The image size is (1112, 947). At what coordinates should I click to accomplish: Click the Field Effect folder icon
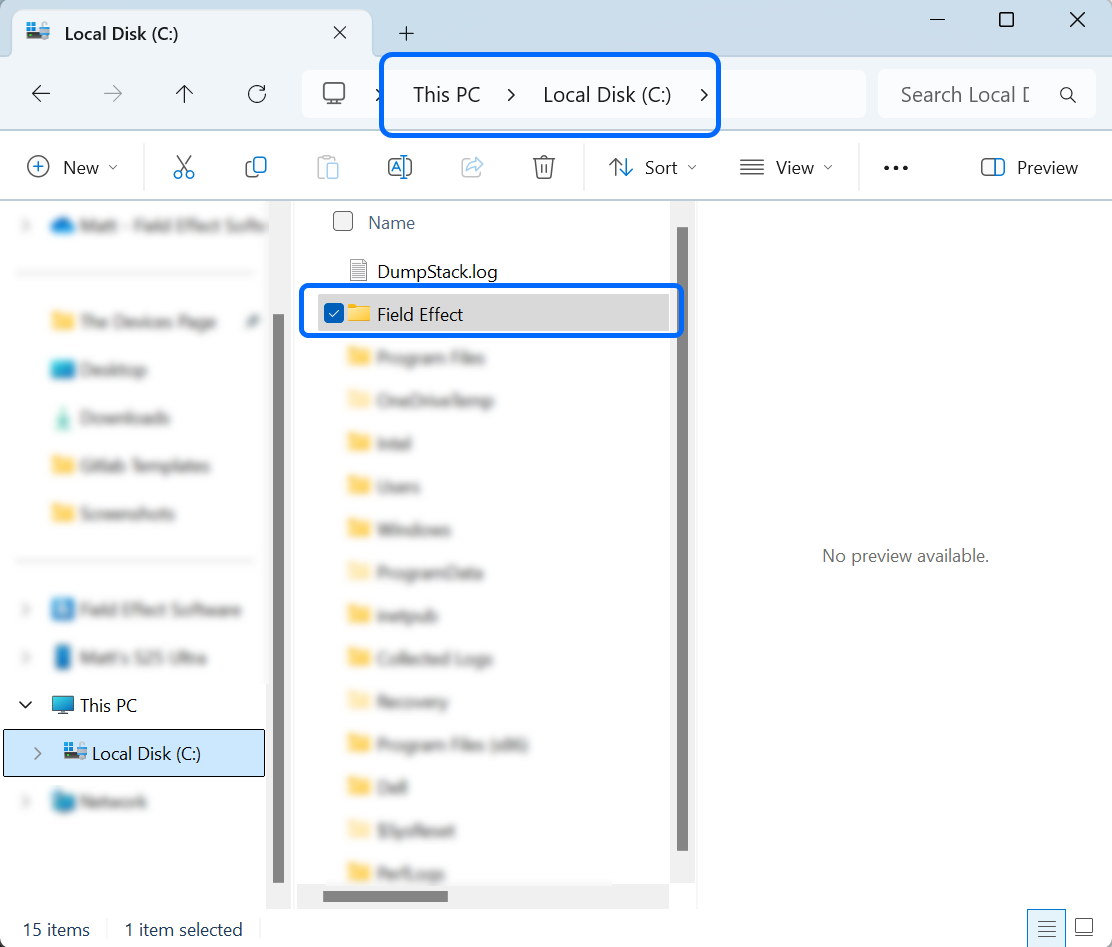tap(359, 313)
